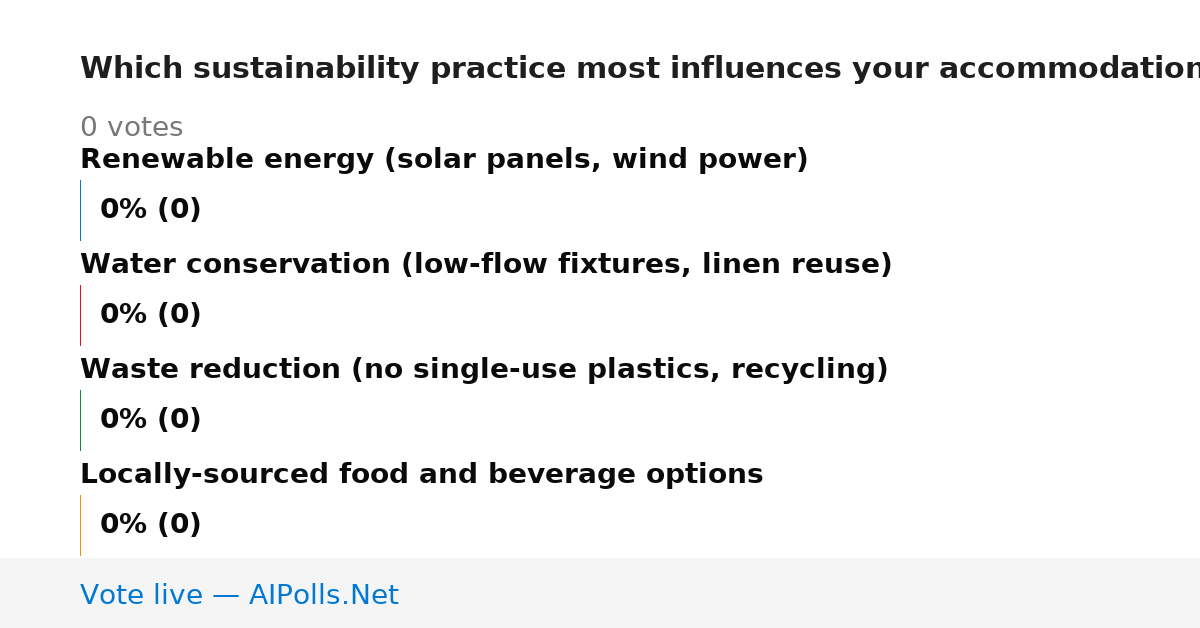Image resolution: width=1200 pixels, height=628 pixels.
Task: Click the gray footer bar
Action: click(600, 593)
